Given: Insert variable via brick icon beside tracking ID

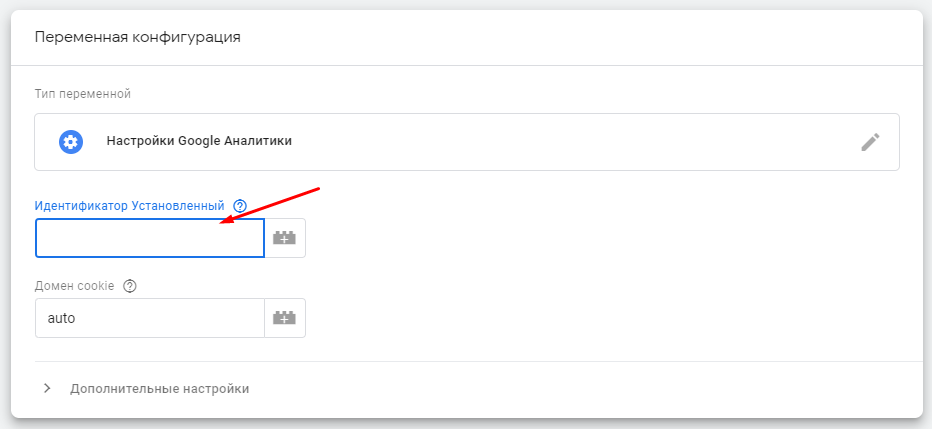Looking at the screenshot, I should pyautogui.click(x=285, y=238).
